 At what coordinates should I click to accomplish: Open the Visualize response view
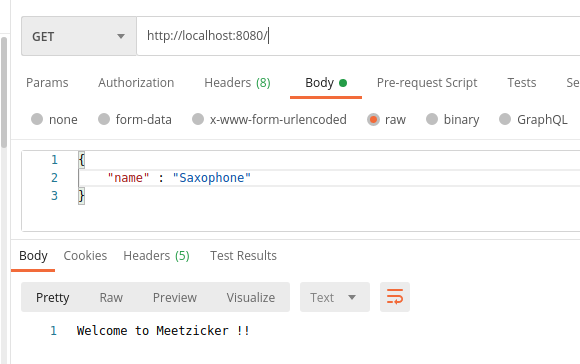[251, 297]
